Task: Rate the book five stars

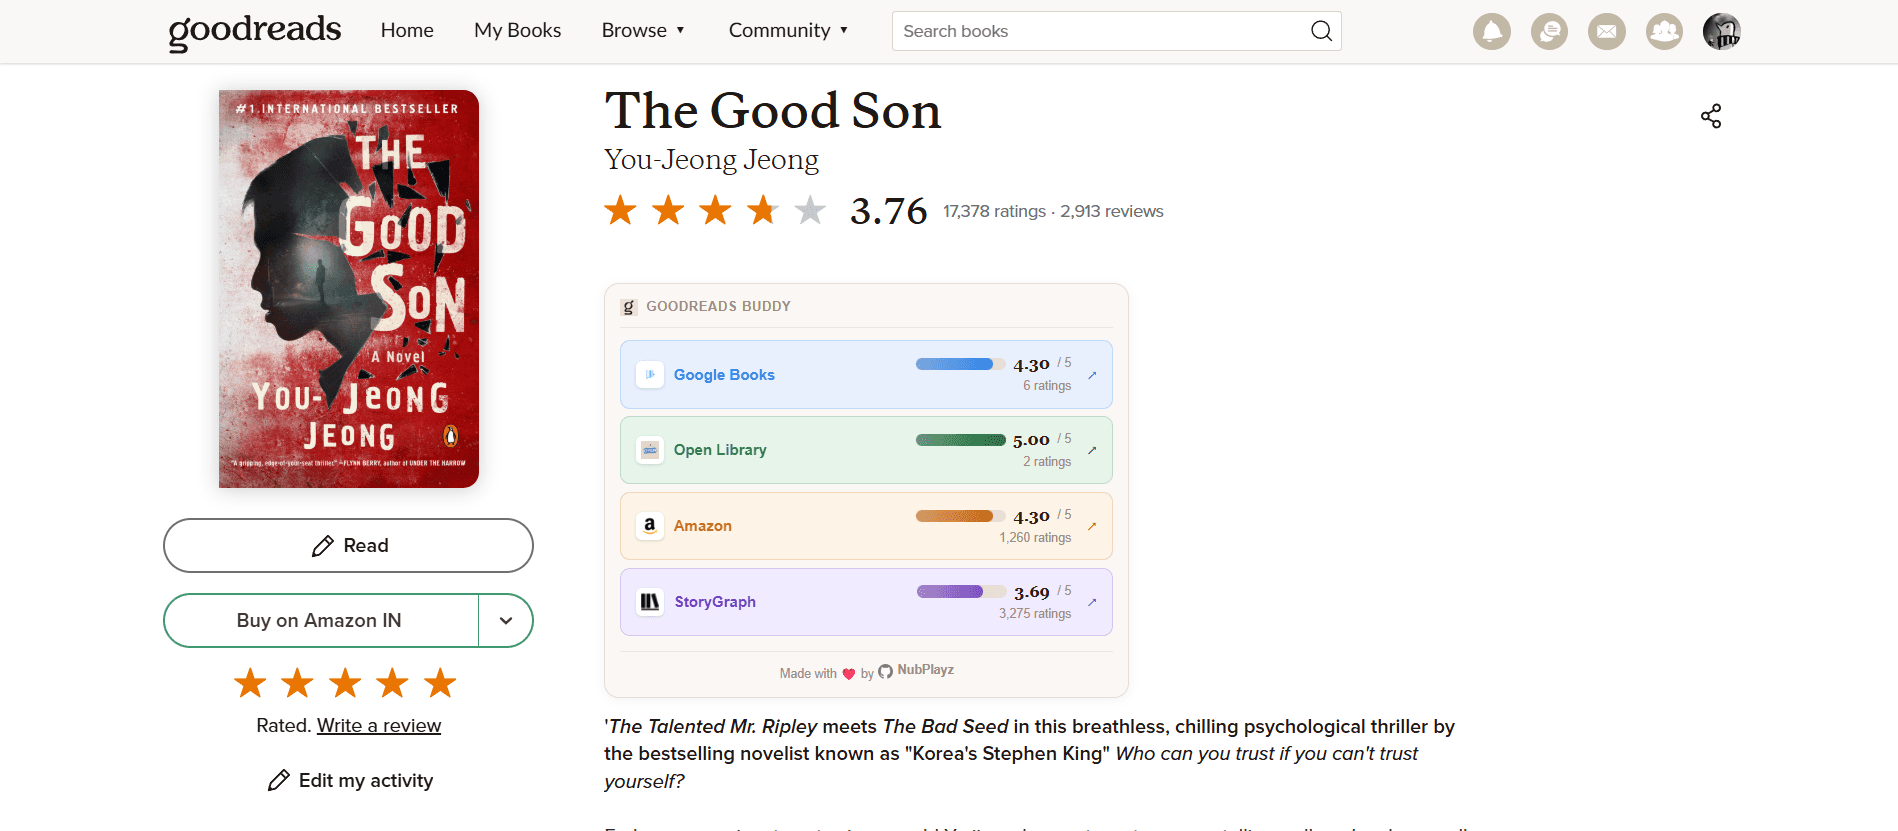Action: [439, 682]
